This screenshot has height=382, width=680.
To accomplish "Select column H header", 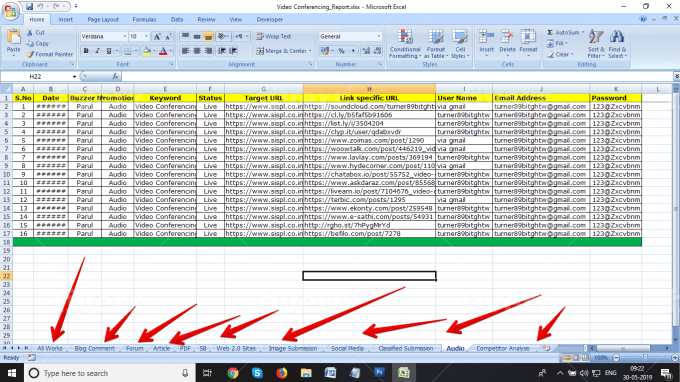I will 369,89.
